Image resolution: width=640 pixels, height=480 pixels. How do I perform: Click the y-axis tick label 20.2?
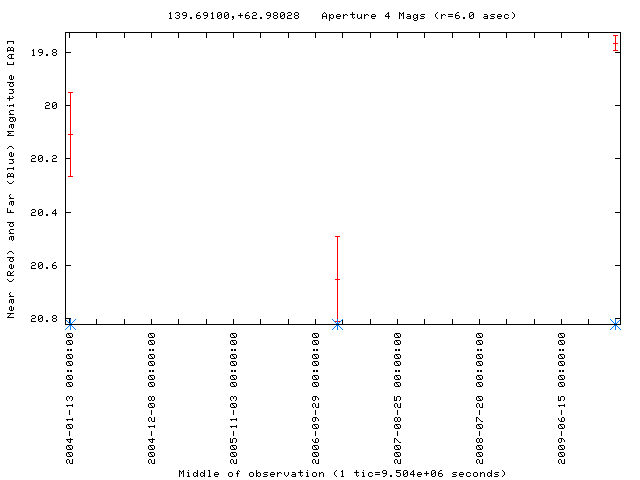click(44, 159)
